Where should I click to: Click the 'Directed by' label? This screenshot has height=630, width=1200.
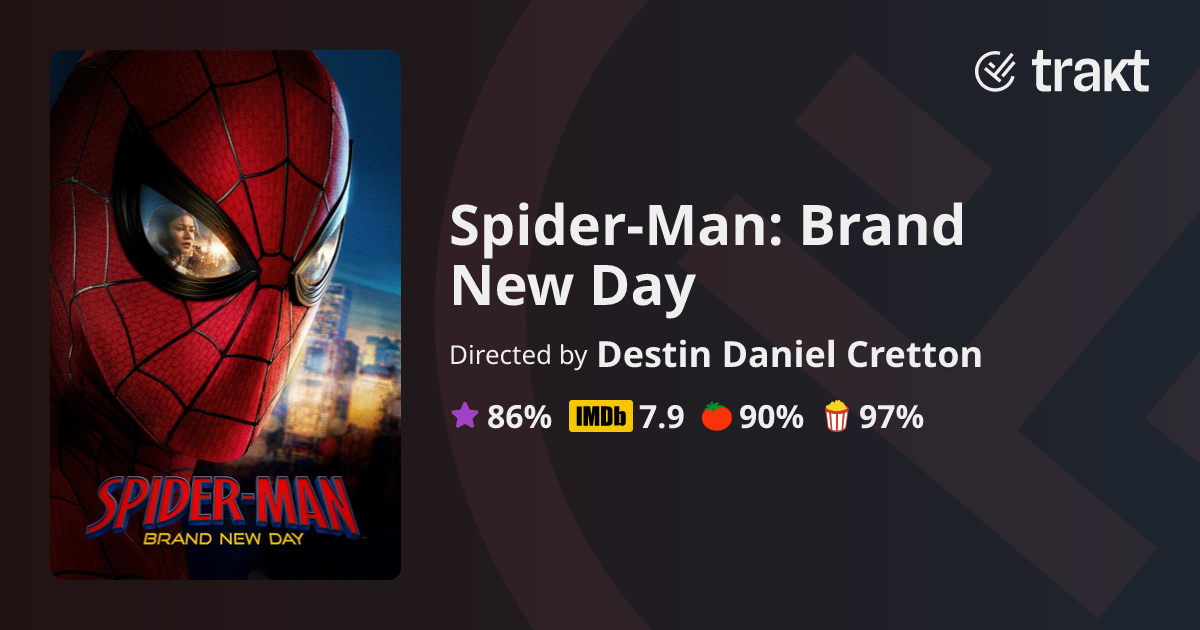(x=518, y=355)
